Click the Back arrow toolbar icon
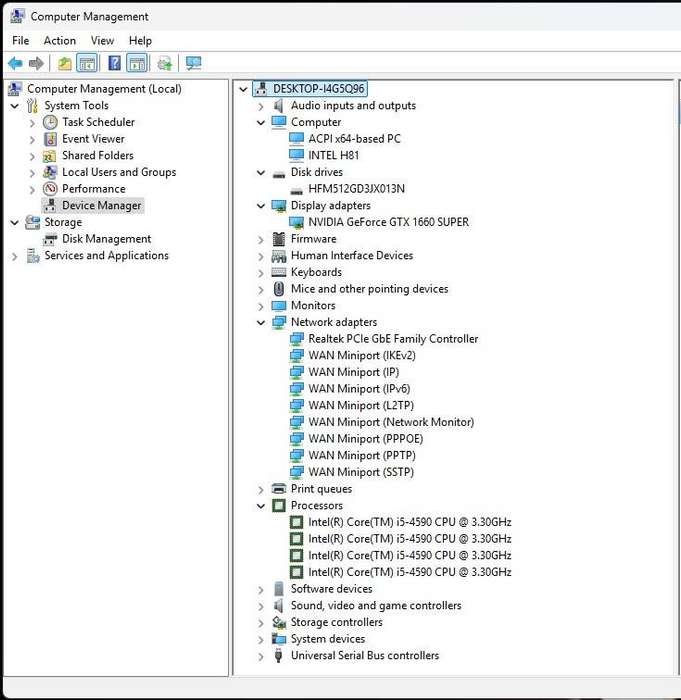Image resolution: width=681 pixels, height=700 pixels. [15, 63]
